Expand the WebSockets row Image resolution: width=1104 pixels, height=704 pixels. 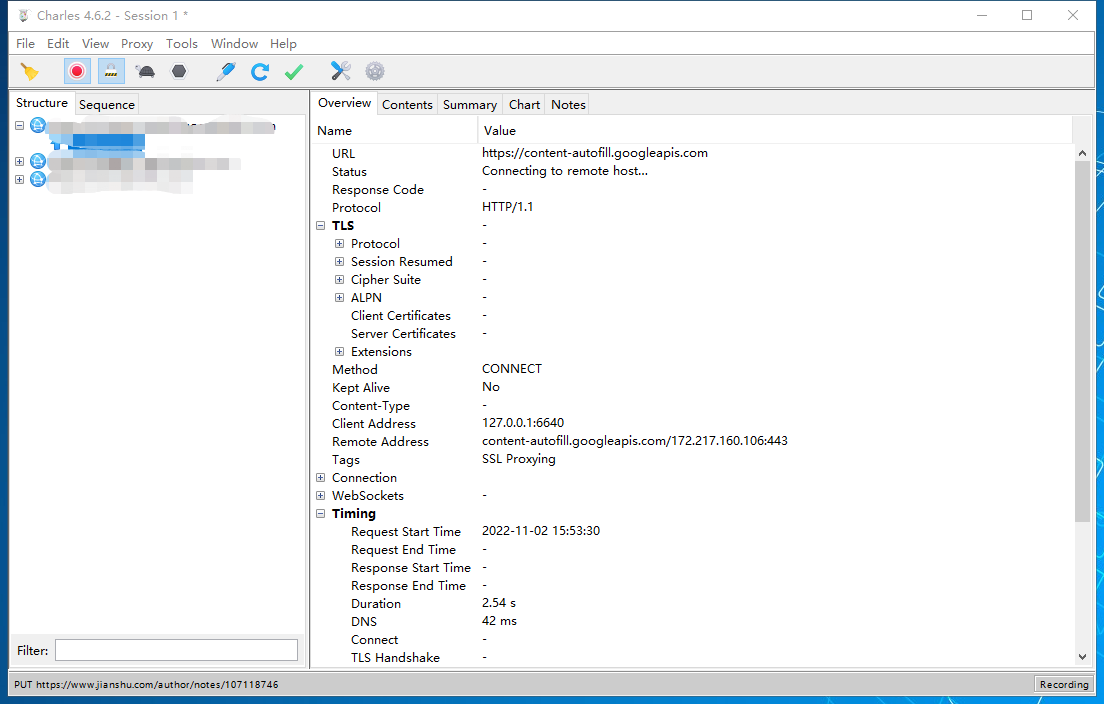320,496
